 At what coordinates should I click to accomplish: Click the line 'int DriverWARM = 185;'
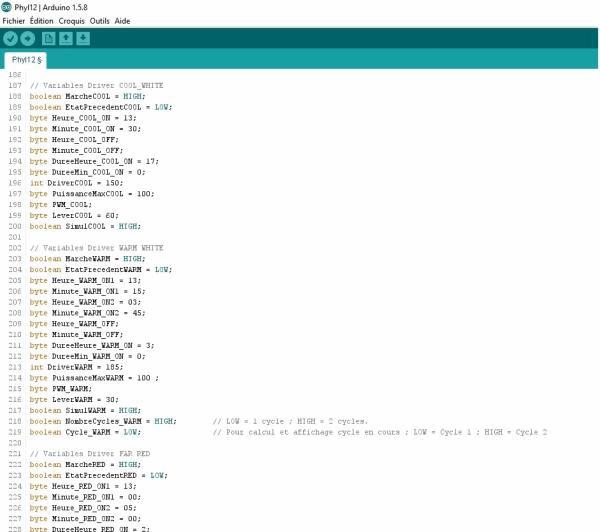click(x=77, y=367)
